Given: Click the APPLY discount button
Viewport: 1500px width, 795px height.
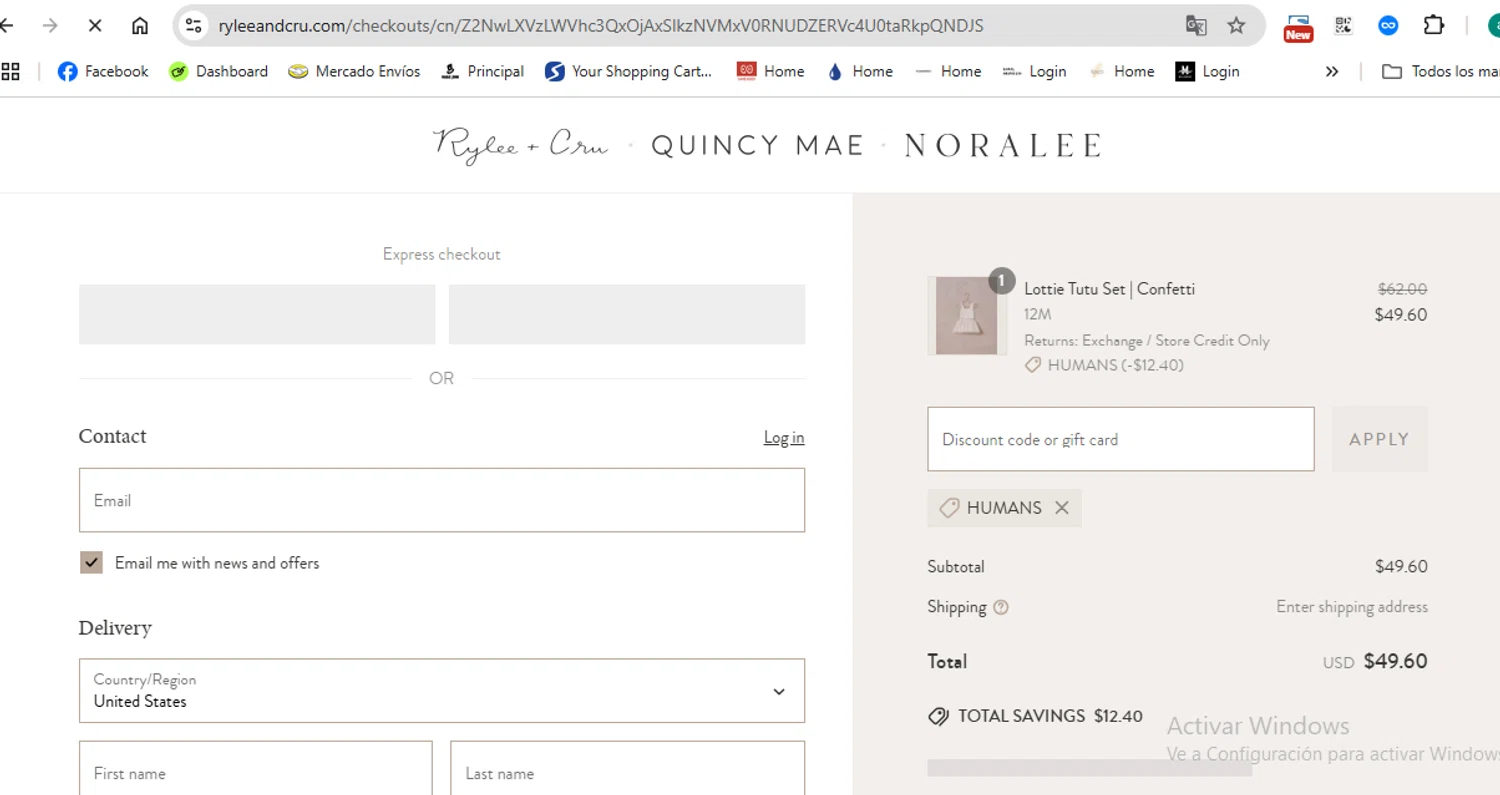Looking at the screenshot, I should [x=1379, y=439].
